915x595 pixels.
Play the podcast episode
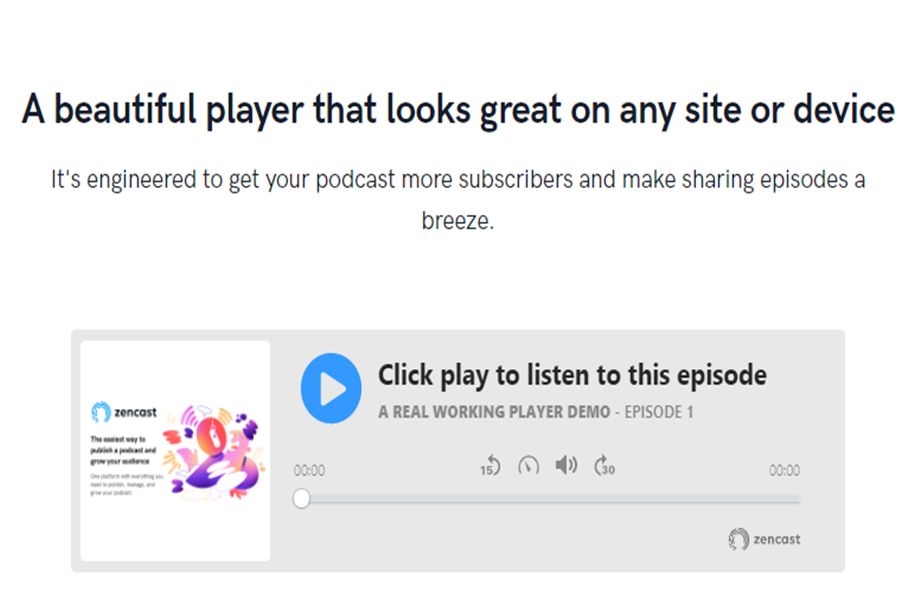pyautogui.click(x=331, y=388)
